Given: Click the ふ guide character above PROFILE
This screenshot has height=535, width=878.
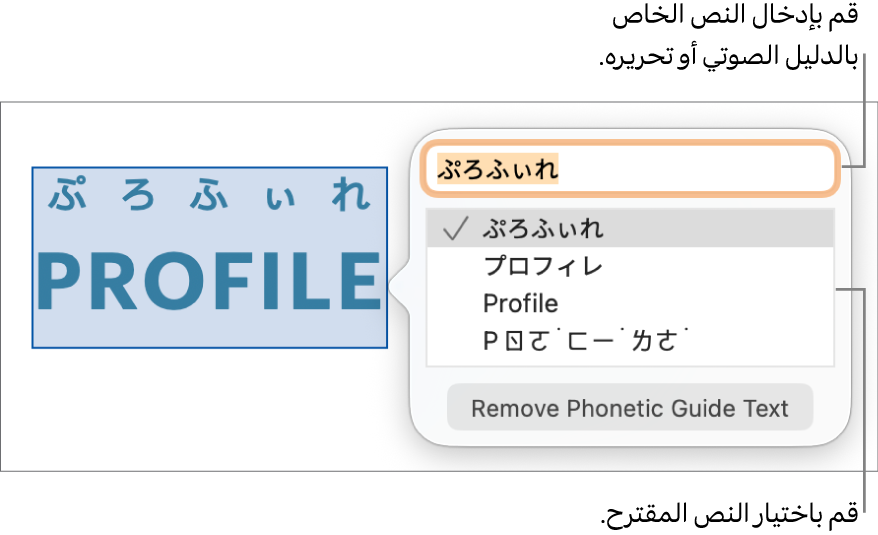Looking at the screenshot, I should 209,196.
